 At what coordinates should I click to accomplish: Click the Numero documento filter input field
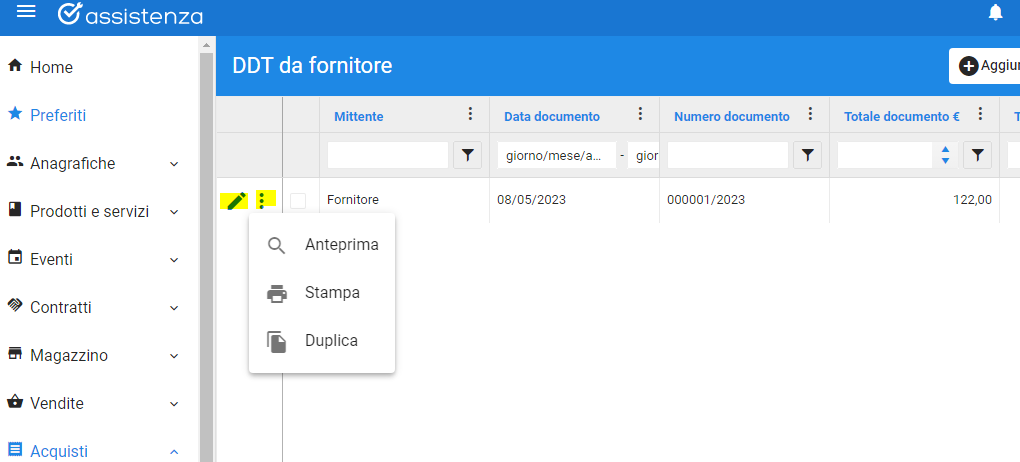pyautogui.click(x=727, y=155)
